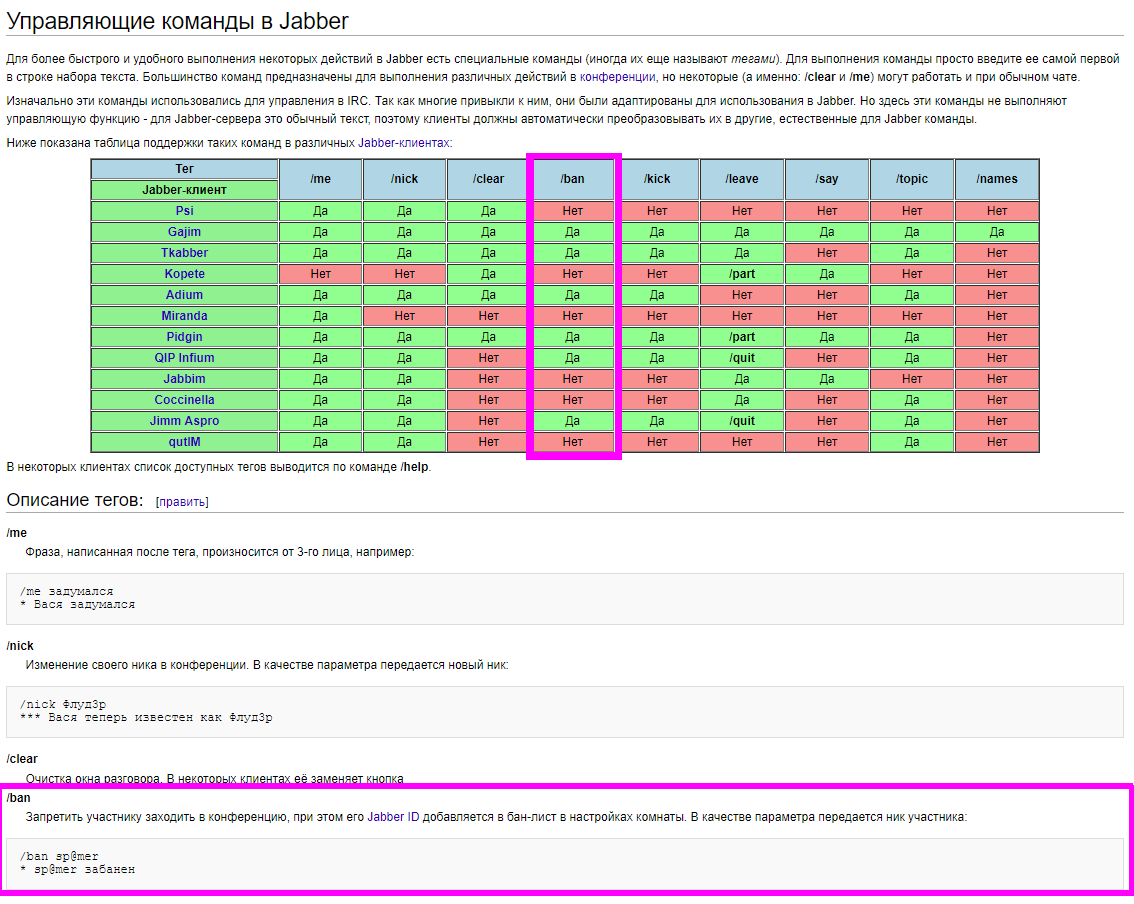Image resolution: width=1134 pixels, height=904 pixels.
Task: Follow the Jabber-клиентах link above the table
Action: pyautogui.click(x=404, y=142)
